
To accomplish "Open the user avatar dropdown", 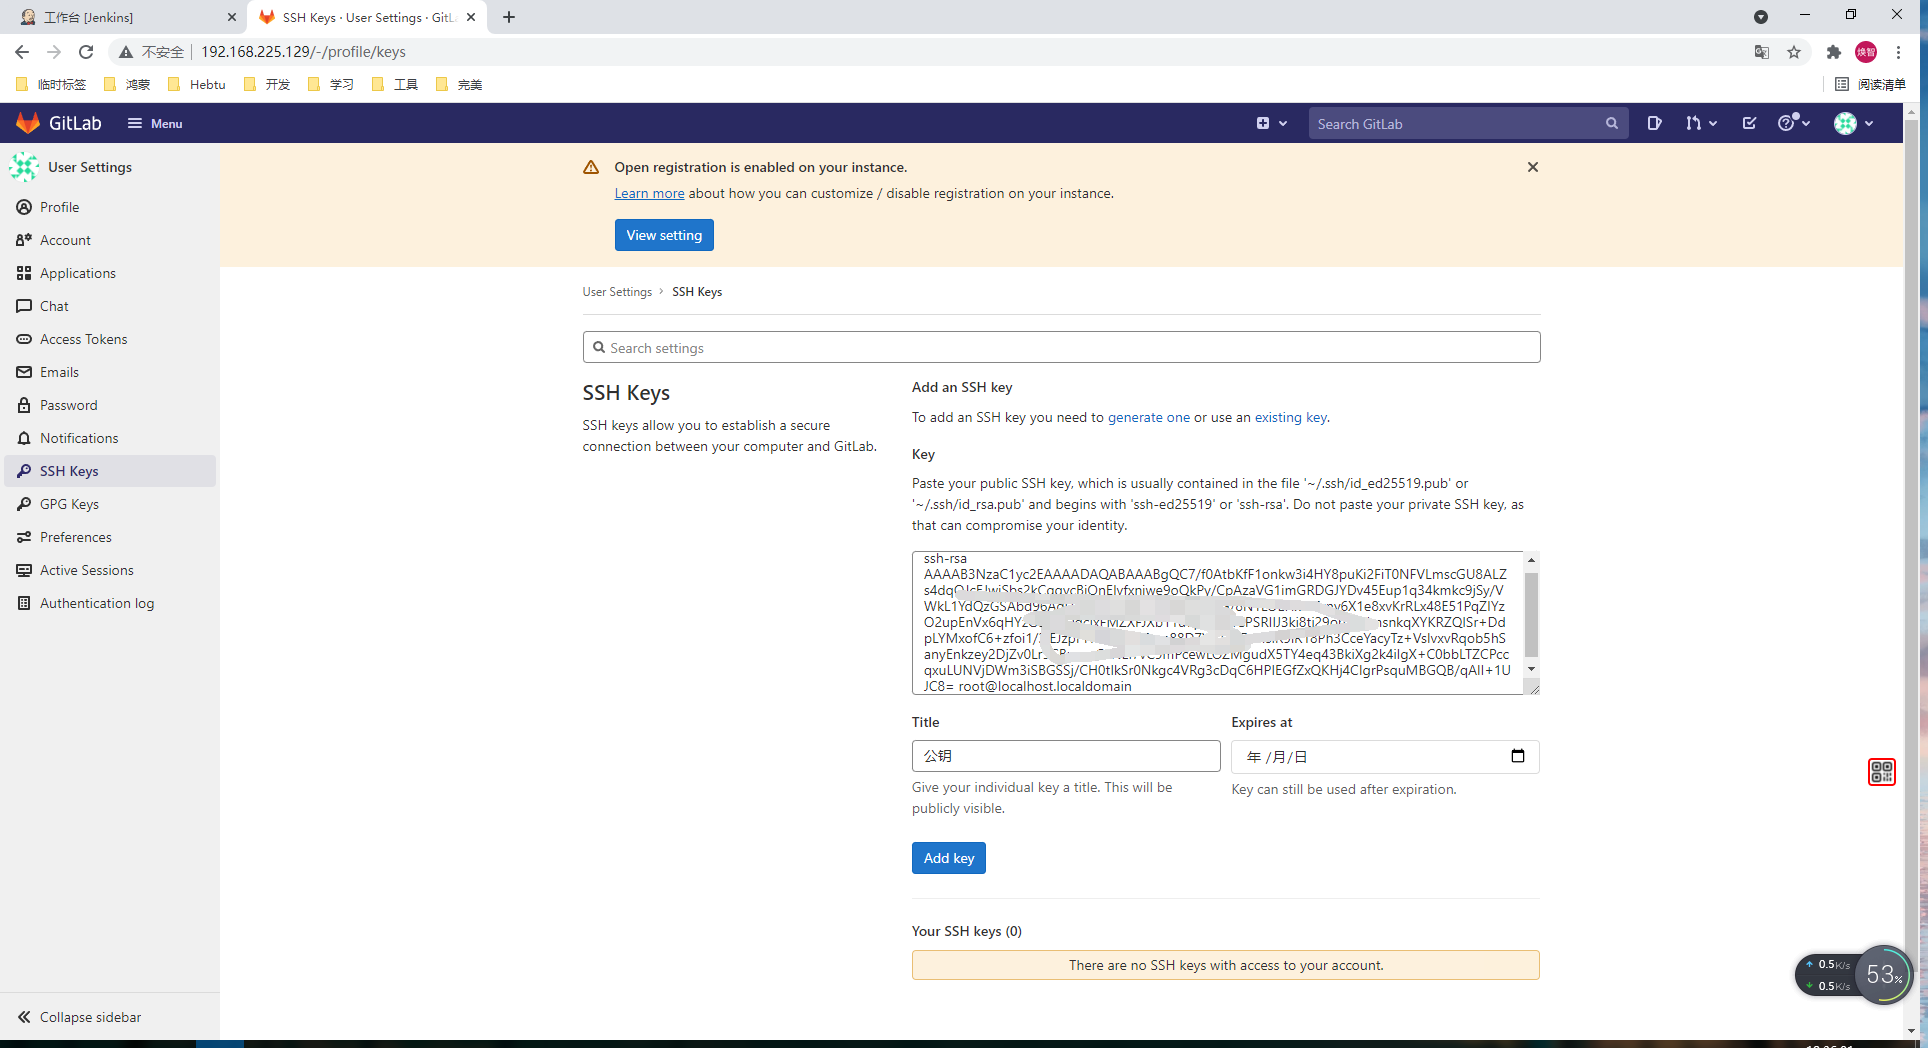I will click(1854, 124).
